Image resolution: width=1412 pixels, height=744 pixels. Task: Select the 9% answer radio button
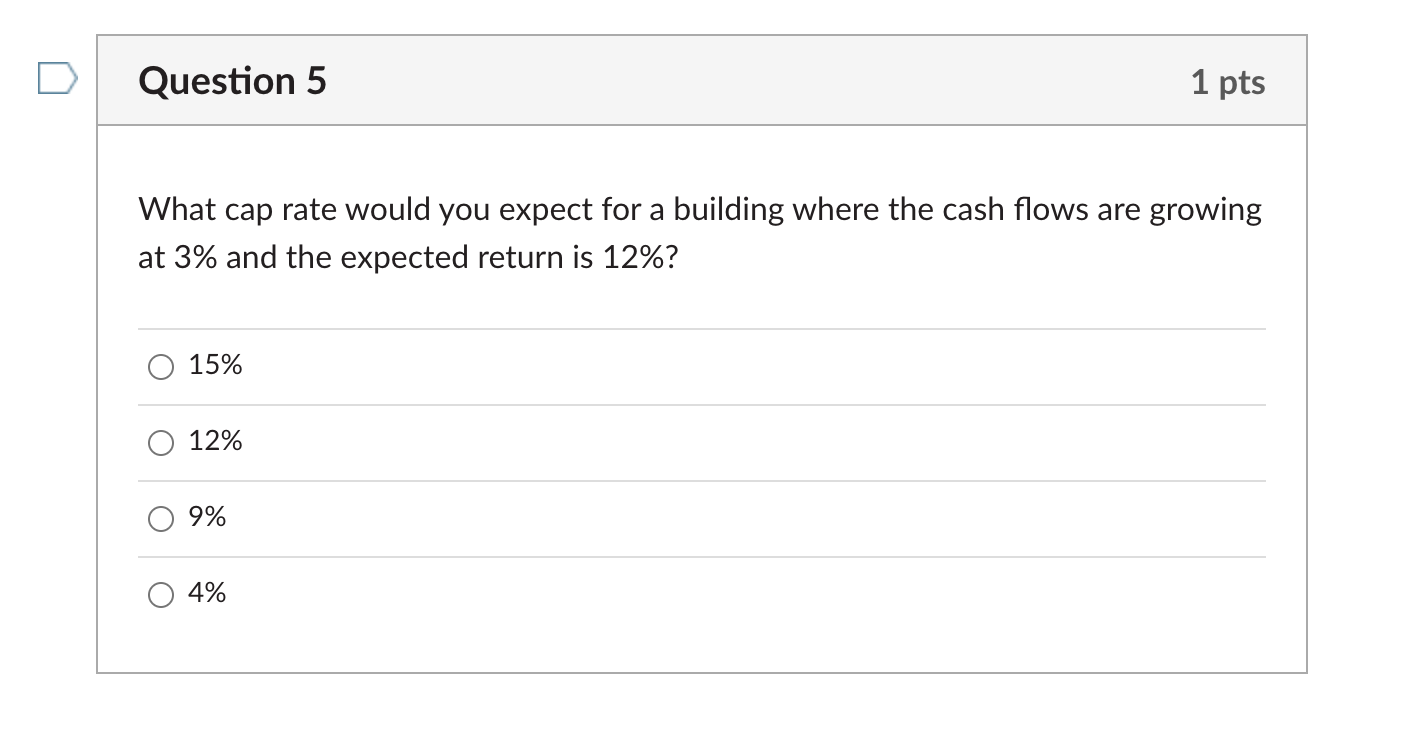coord(160,517)
